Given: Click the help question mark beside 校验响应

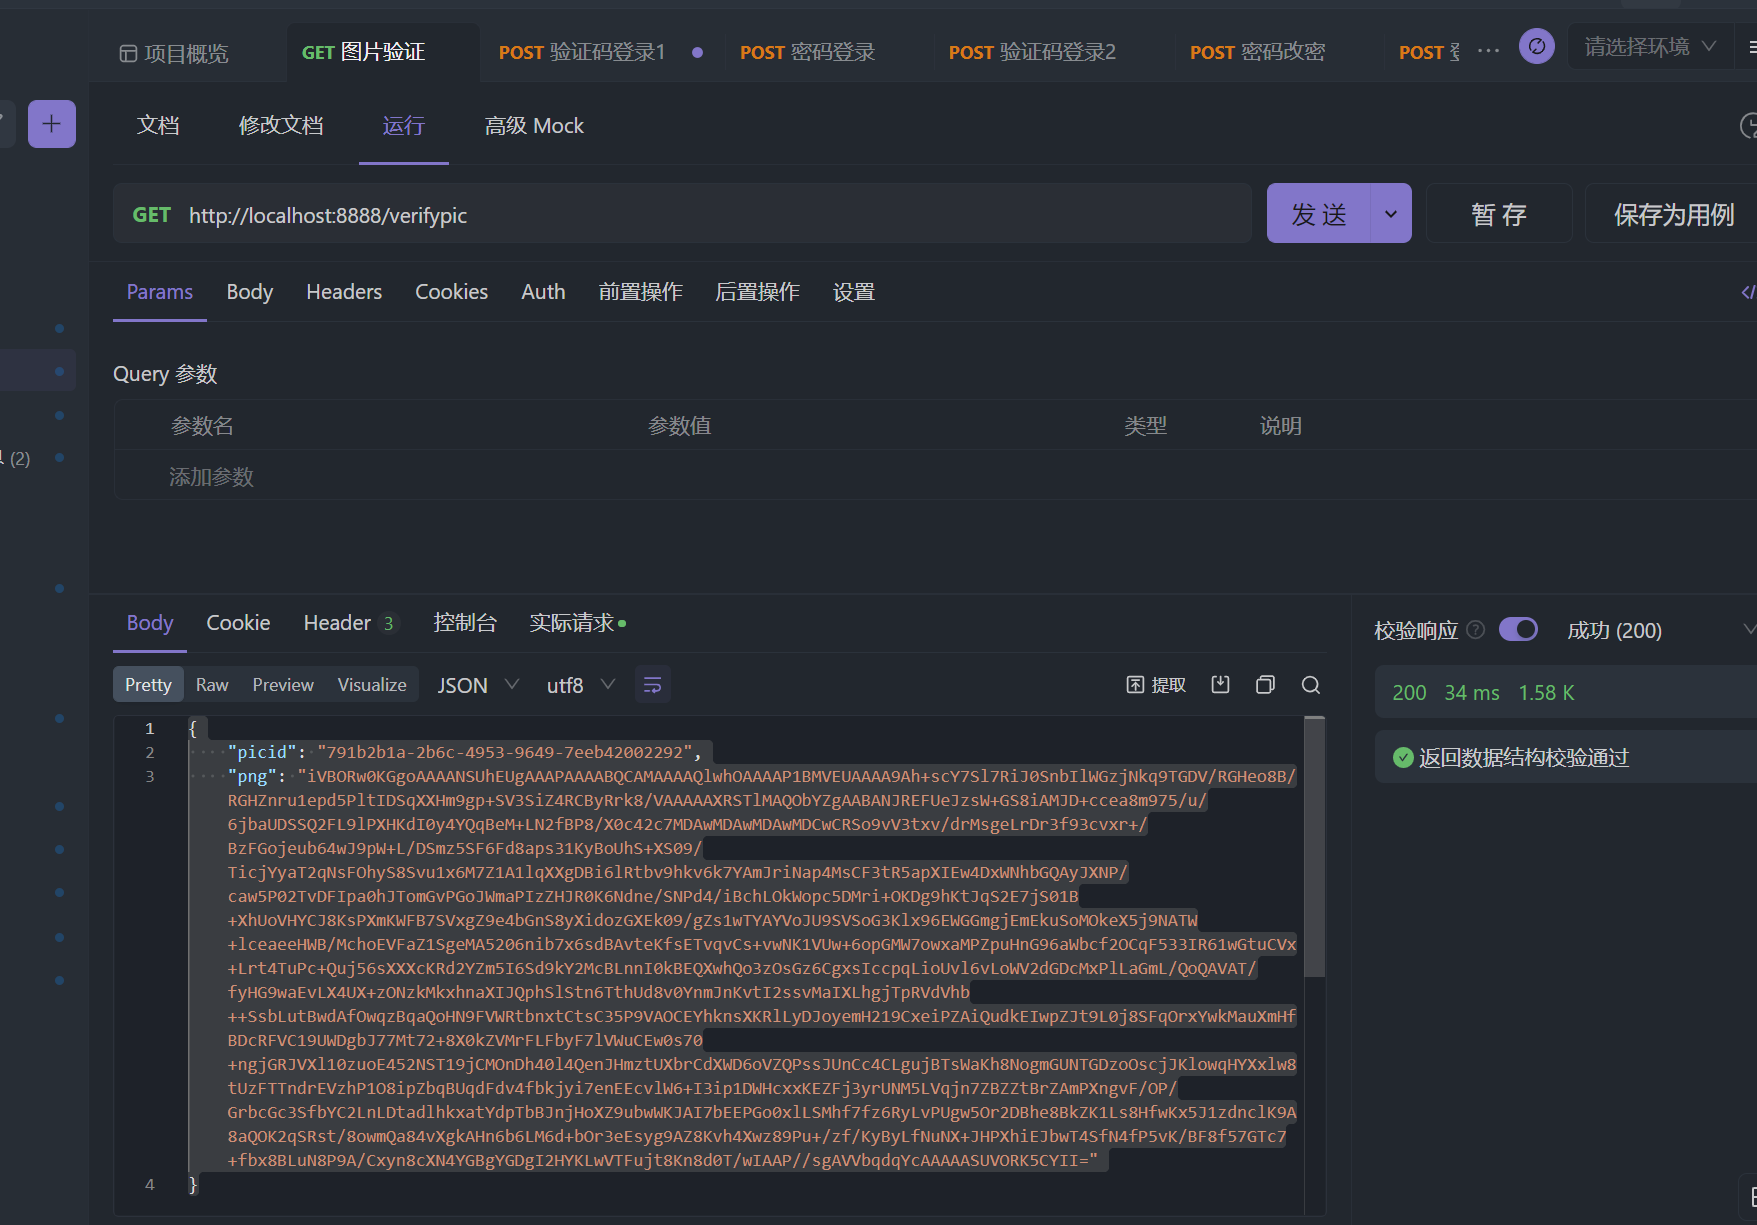Looking at the screenshot, I should [x=1476, y=630].
